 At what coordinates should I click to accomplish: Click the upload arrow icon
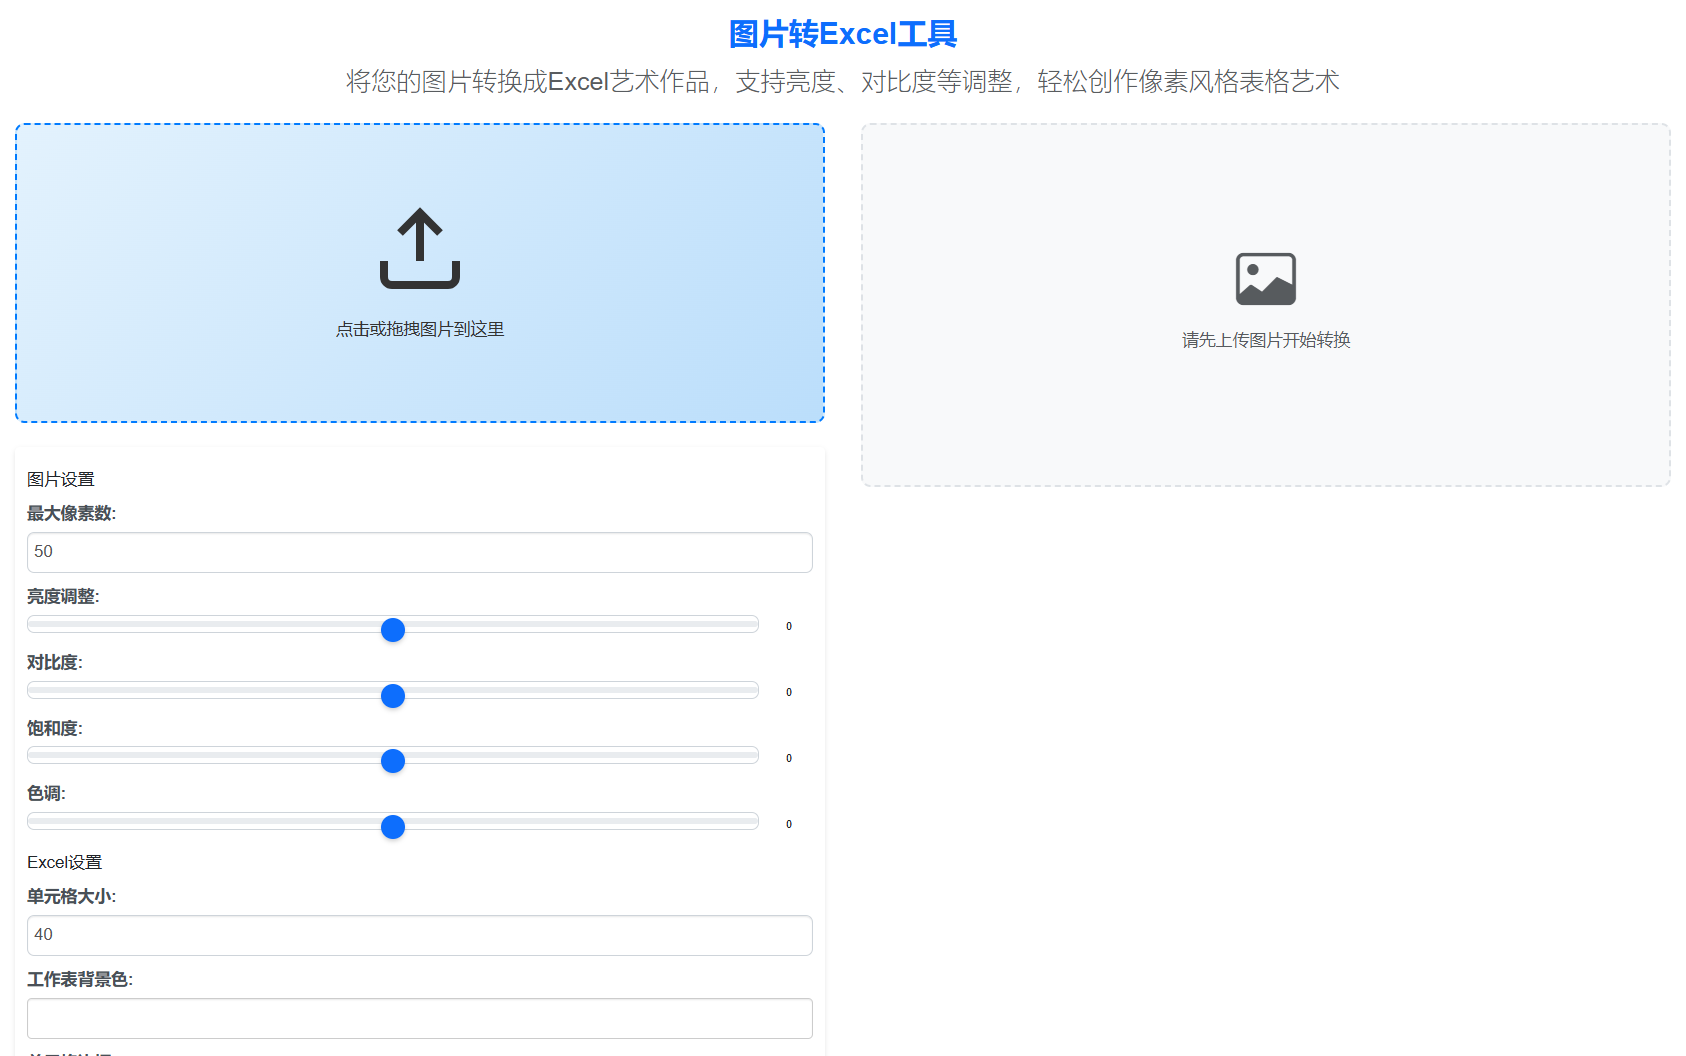pyautogui.click(x=419, y=246)
